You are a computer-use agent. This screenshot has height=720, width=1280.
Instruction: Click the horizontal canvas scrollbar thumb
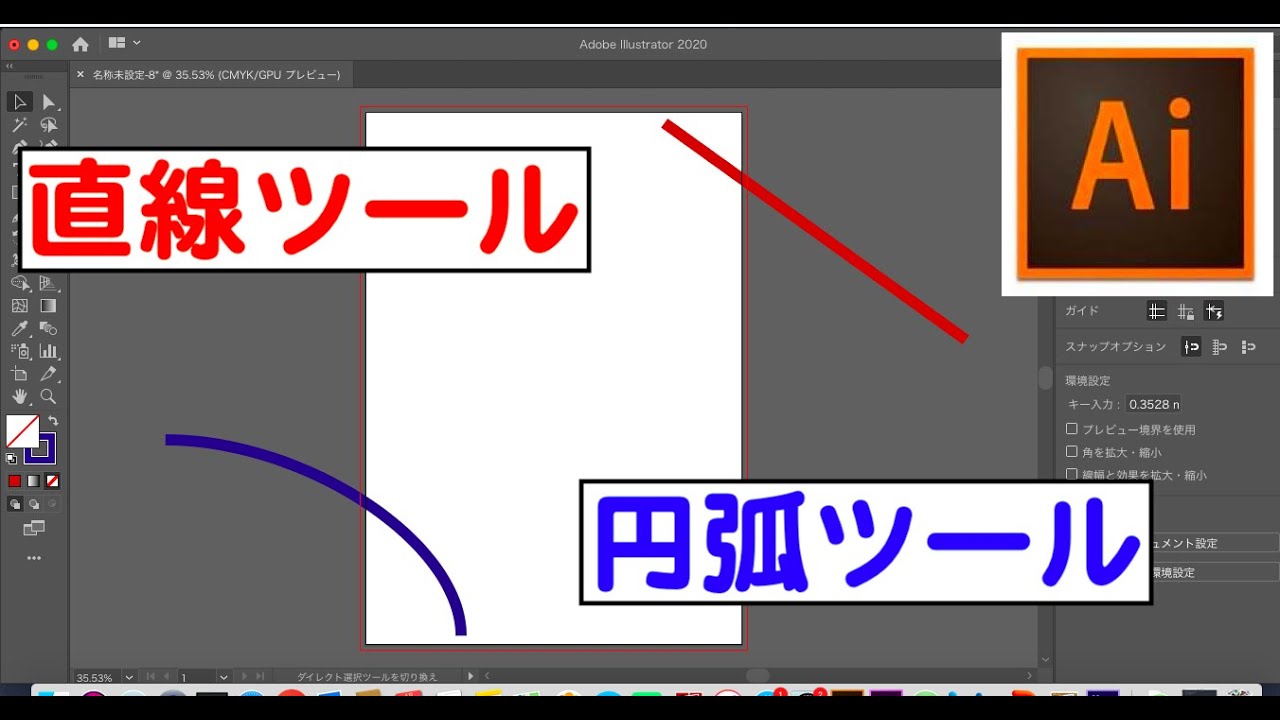[757, 677]
